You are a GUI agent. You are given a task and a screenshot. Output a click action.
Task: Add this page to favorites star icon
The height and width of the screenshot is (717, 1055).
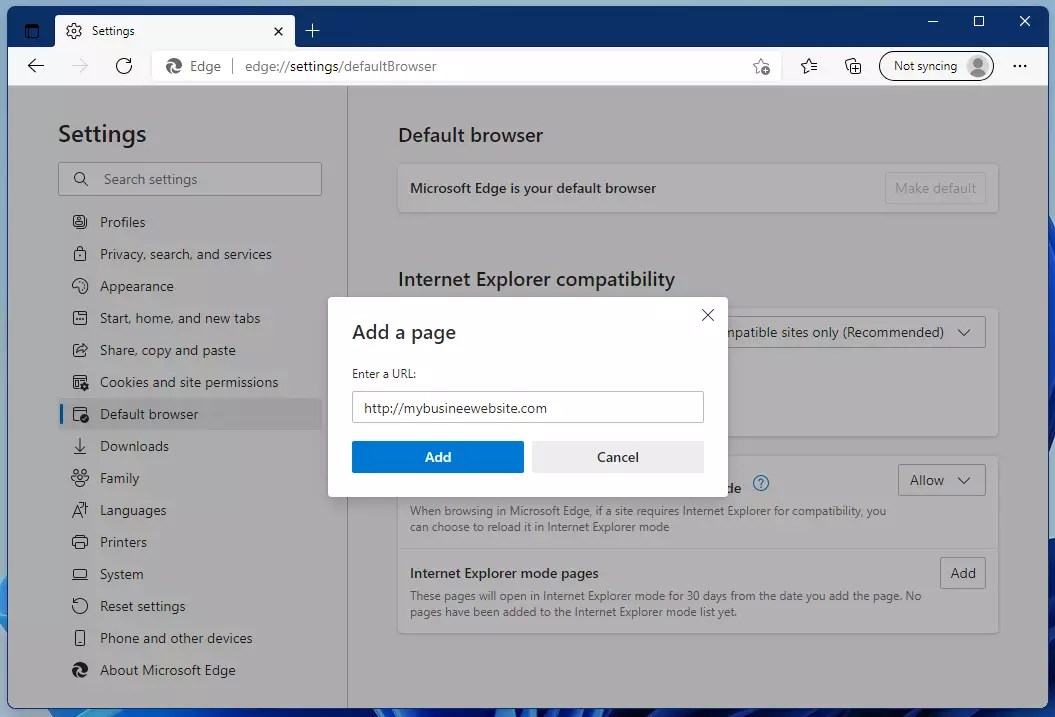point(761,66)
